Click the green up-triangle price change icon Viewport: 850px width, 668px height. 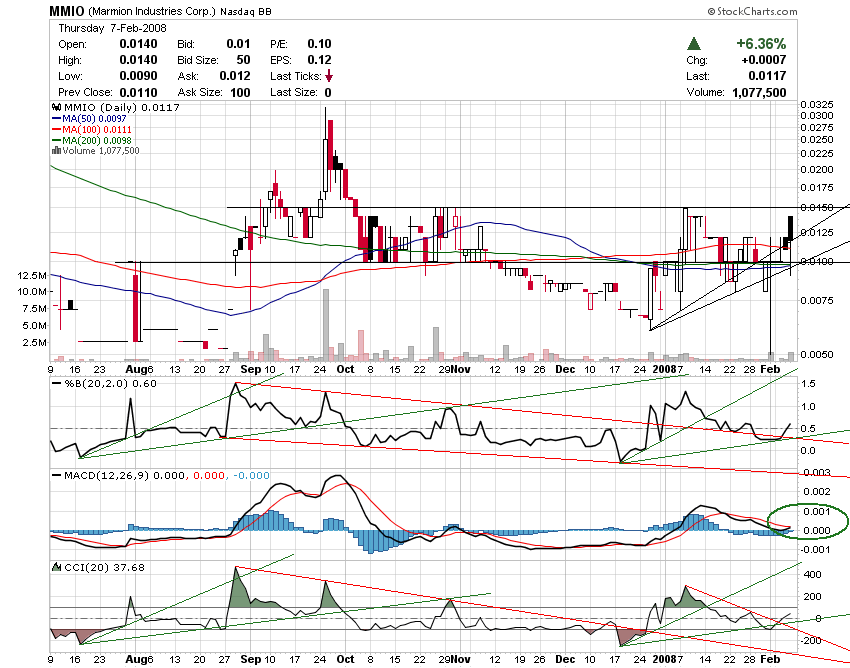(693, 44)
